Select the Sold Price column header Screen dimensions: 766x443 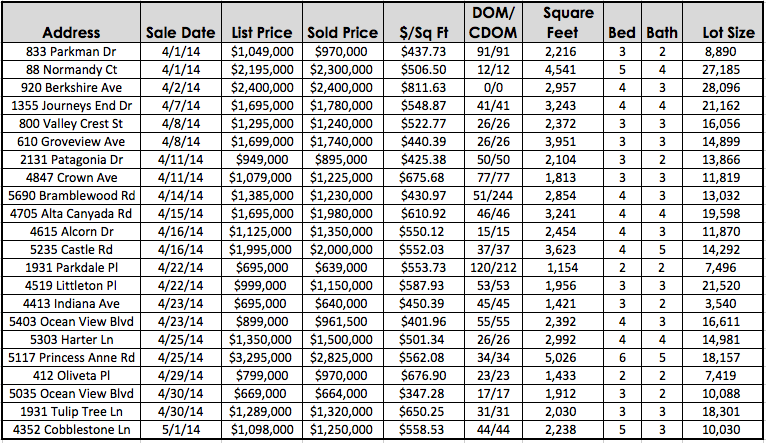[x=345, y=32]
